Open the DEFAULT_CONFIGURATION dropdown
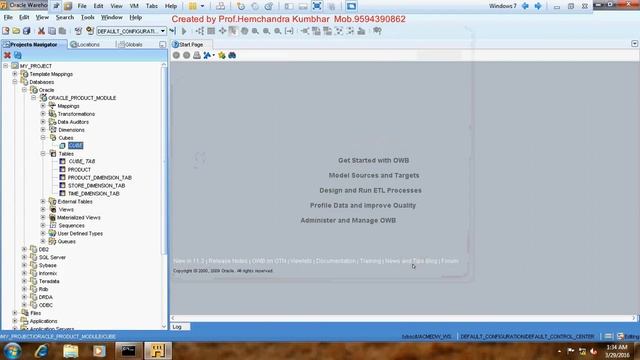This screenshot has height=360, width=640. (x=162, y=31)
